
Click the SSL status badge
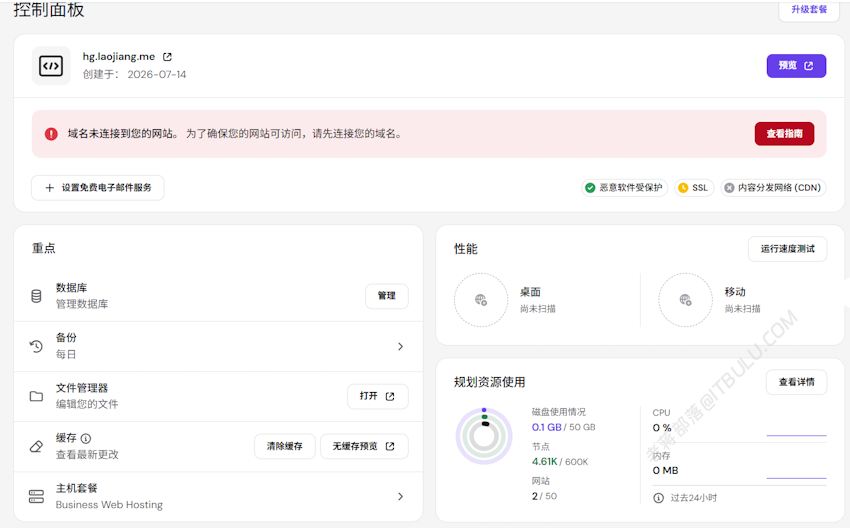pos(694,188)
